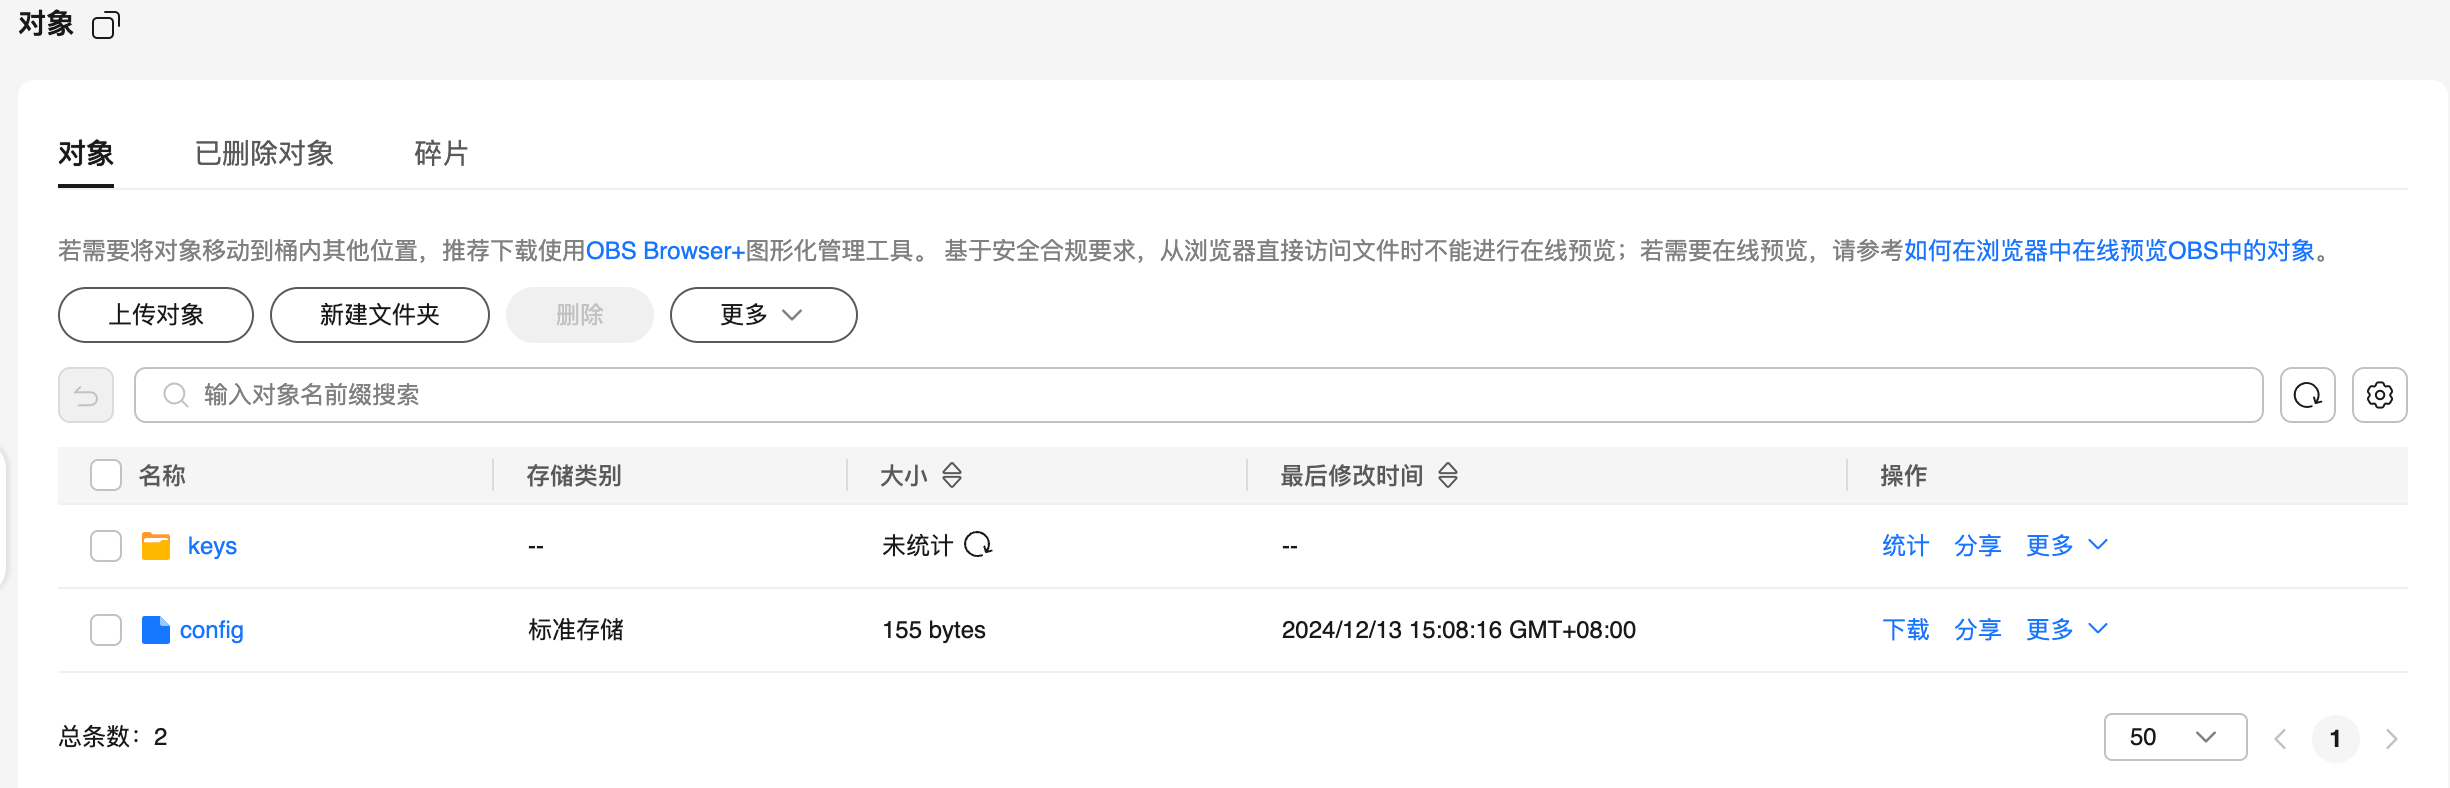Click the object name prefix search field
Screen dimensions: 2450x788
click(1200, 395)
